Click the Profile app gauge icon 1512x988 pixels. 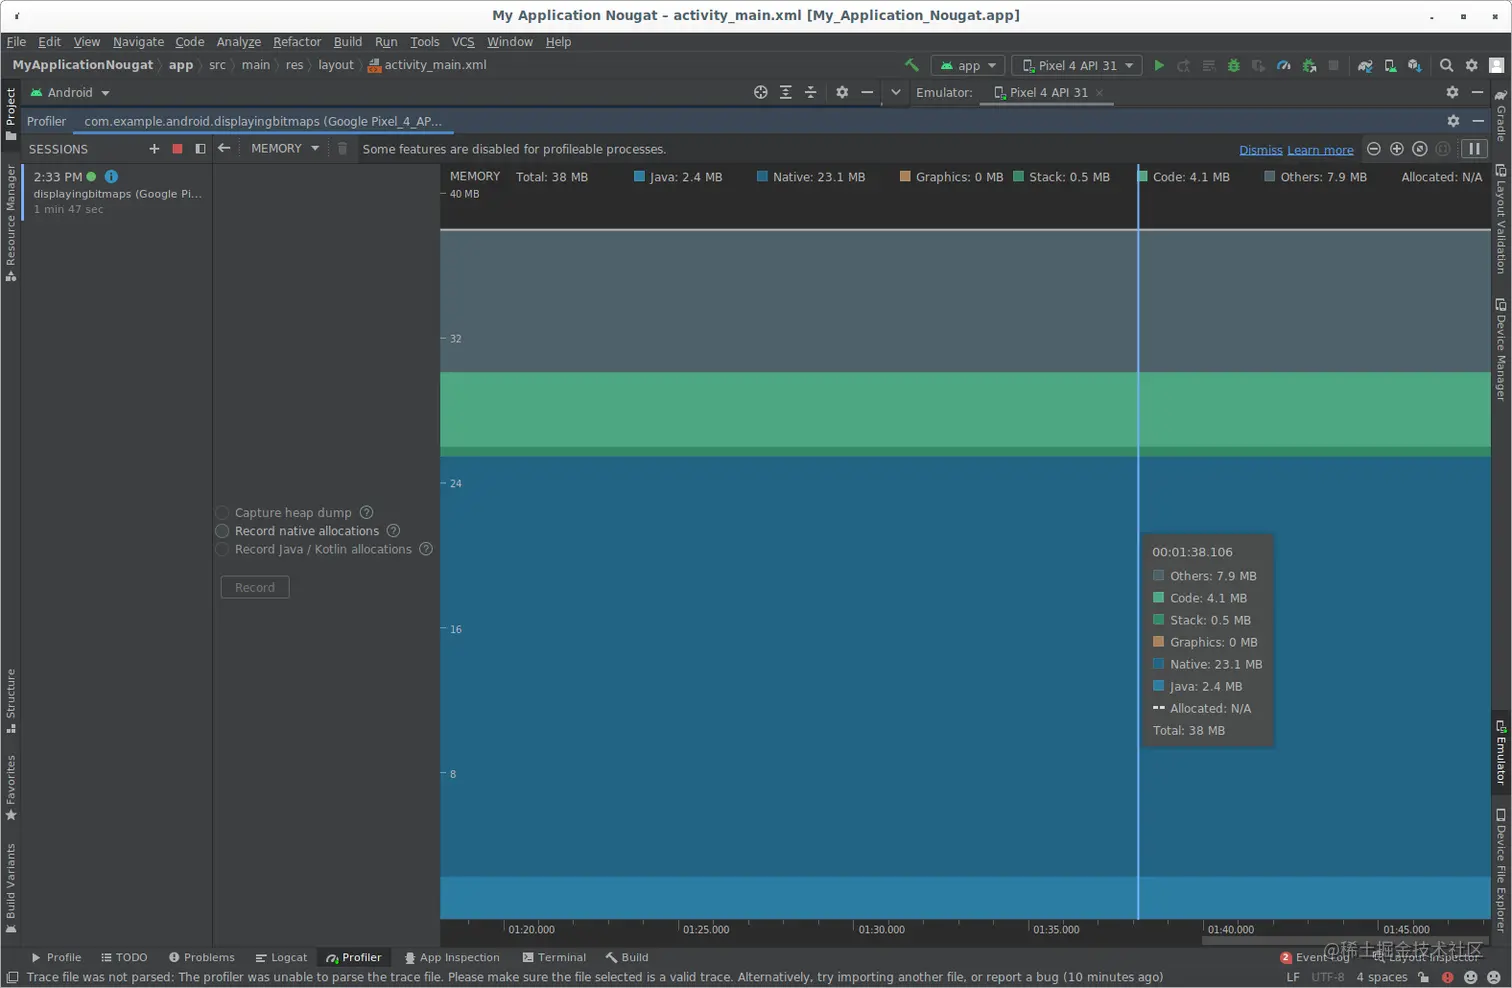(x=1284, y=65)
